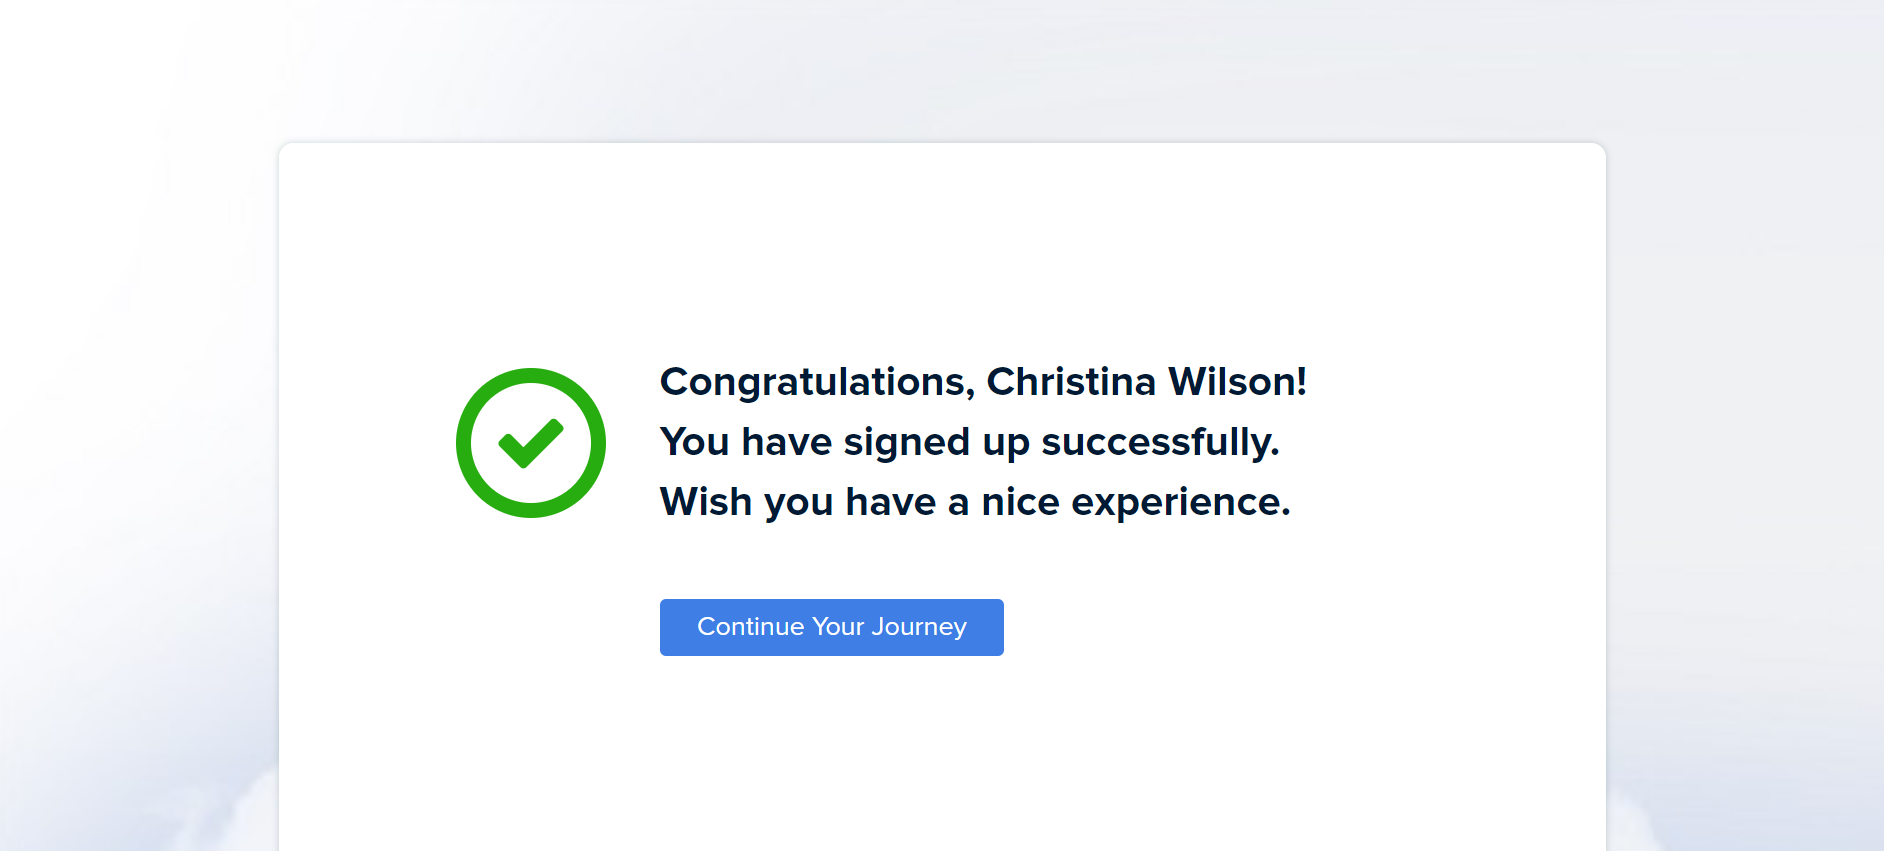Select the 'You have signed up successfully' text
This screenshot has height=851, width=1884.
(969, 442)
